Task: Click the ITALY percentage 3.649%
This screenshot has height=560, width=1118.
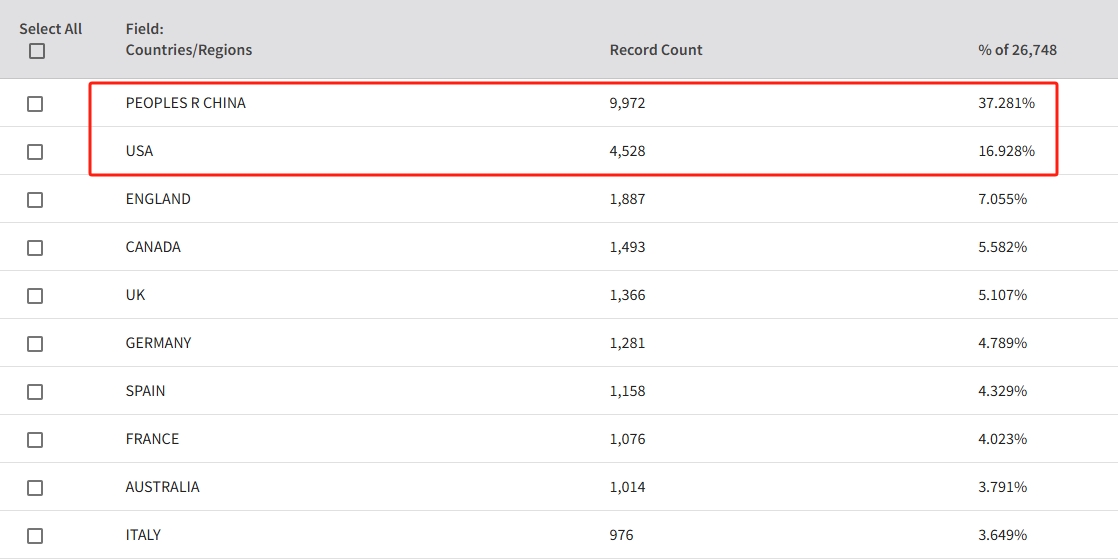Action: (x=1002, y=535)
